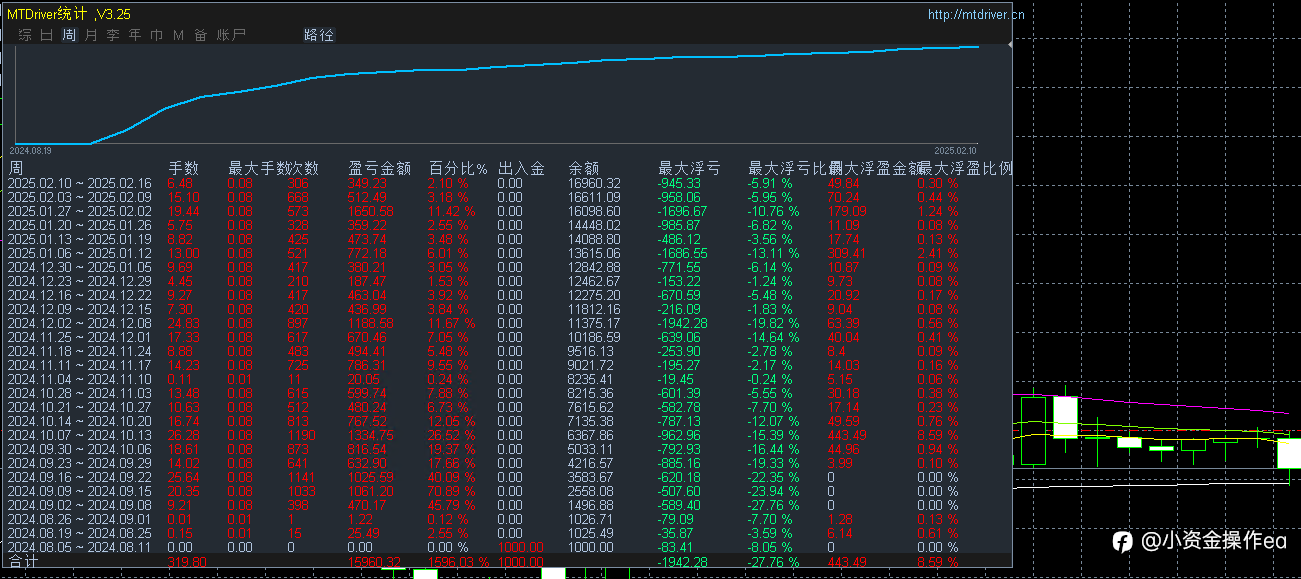Viewport: 1301px width, 579px height.
Task: Open the 币 symbol tab
Action: (x=157, y=35)
